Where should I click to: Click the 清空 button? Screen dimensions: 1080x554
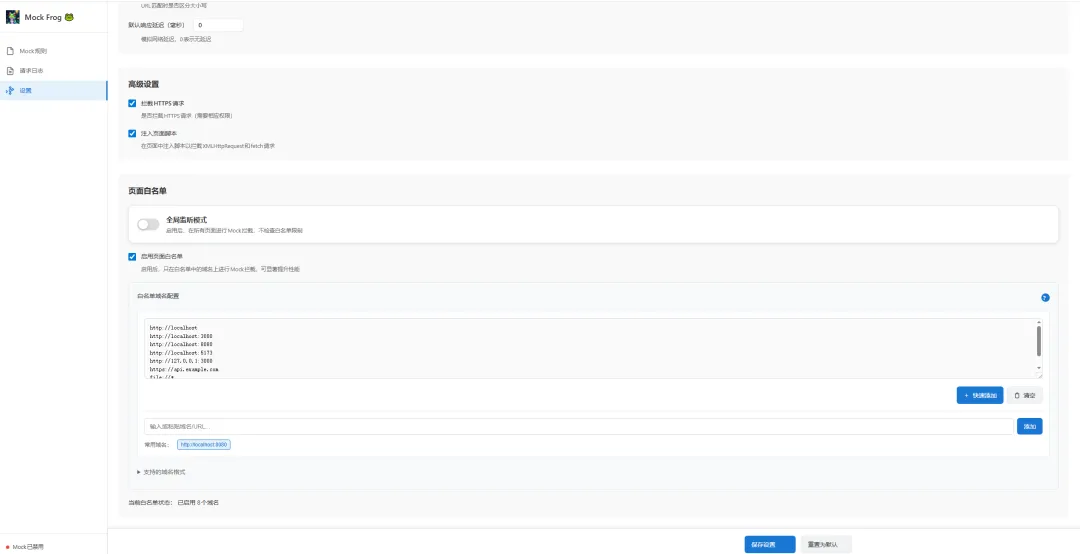pyautogui.click(x=1025, y=396)
